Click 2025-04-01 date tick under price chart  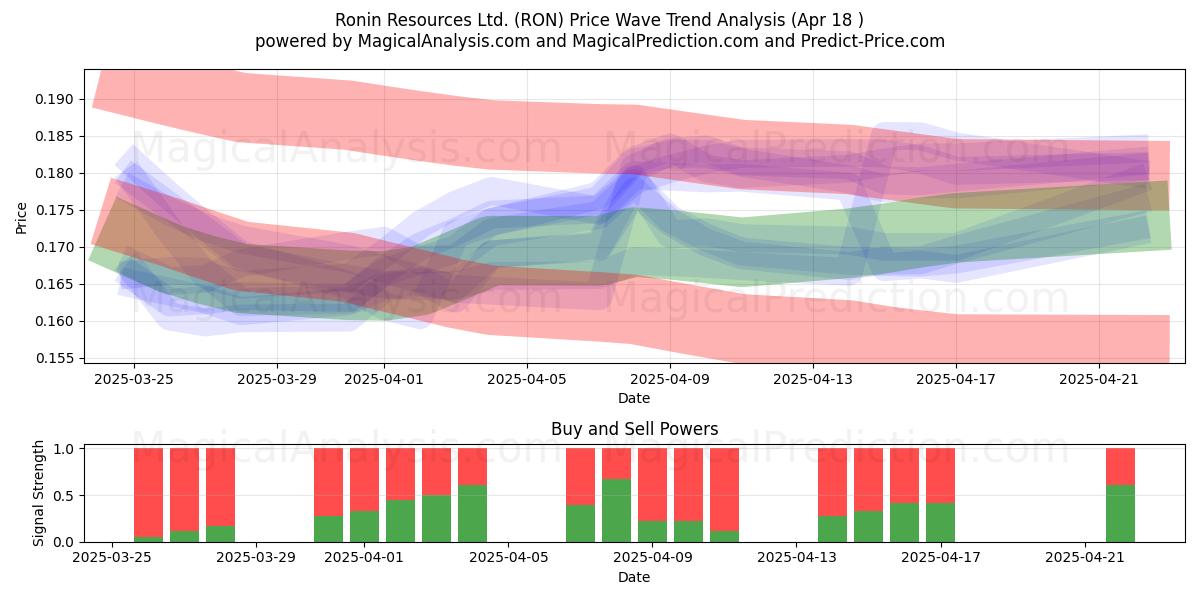pyautogui.click(x=384, y=379)
